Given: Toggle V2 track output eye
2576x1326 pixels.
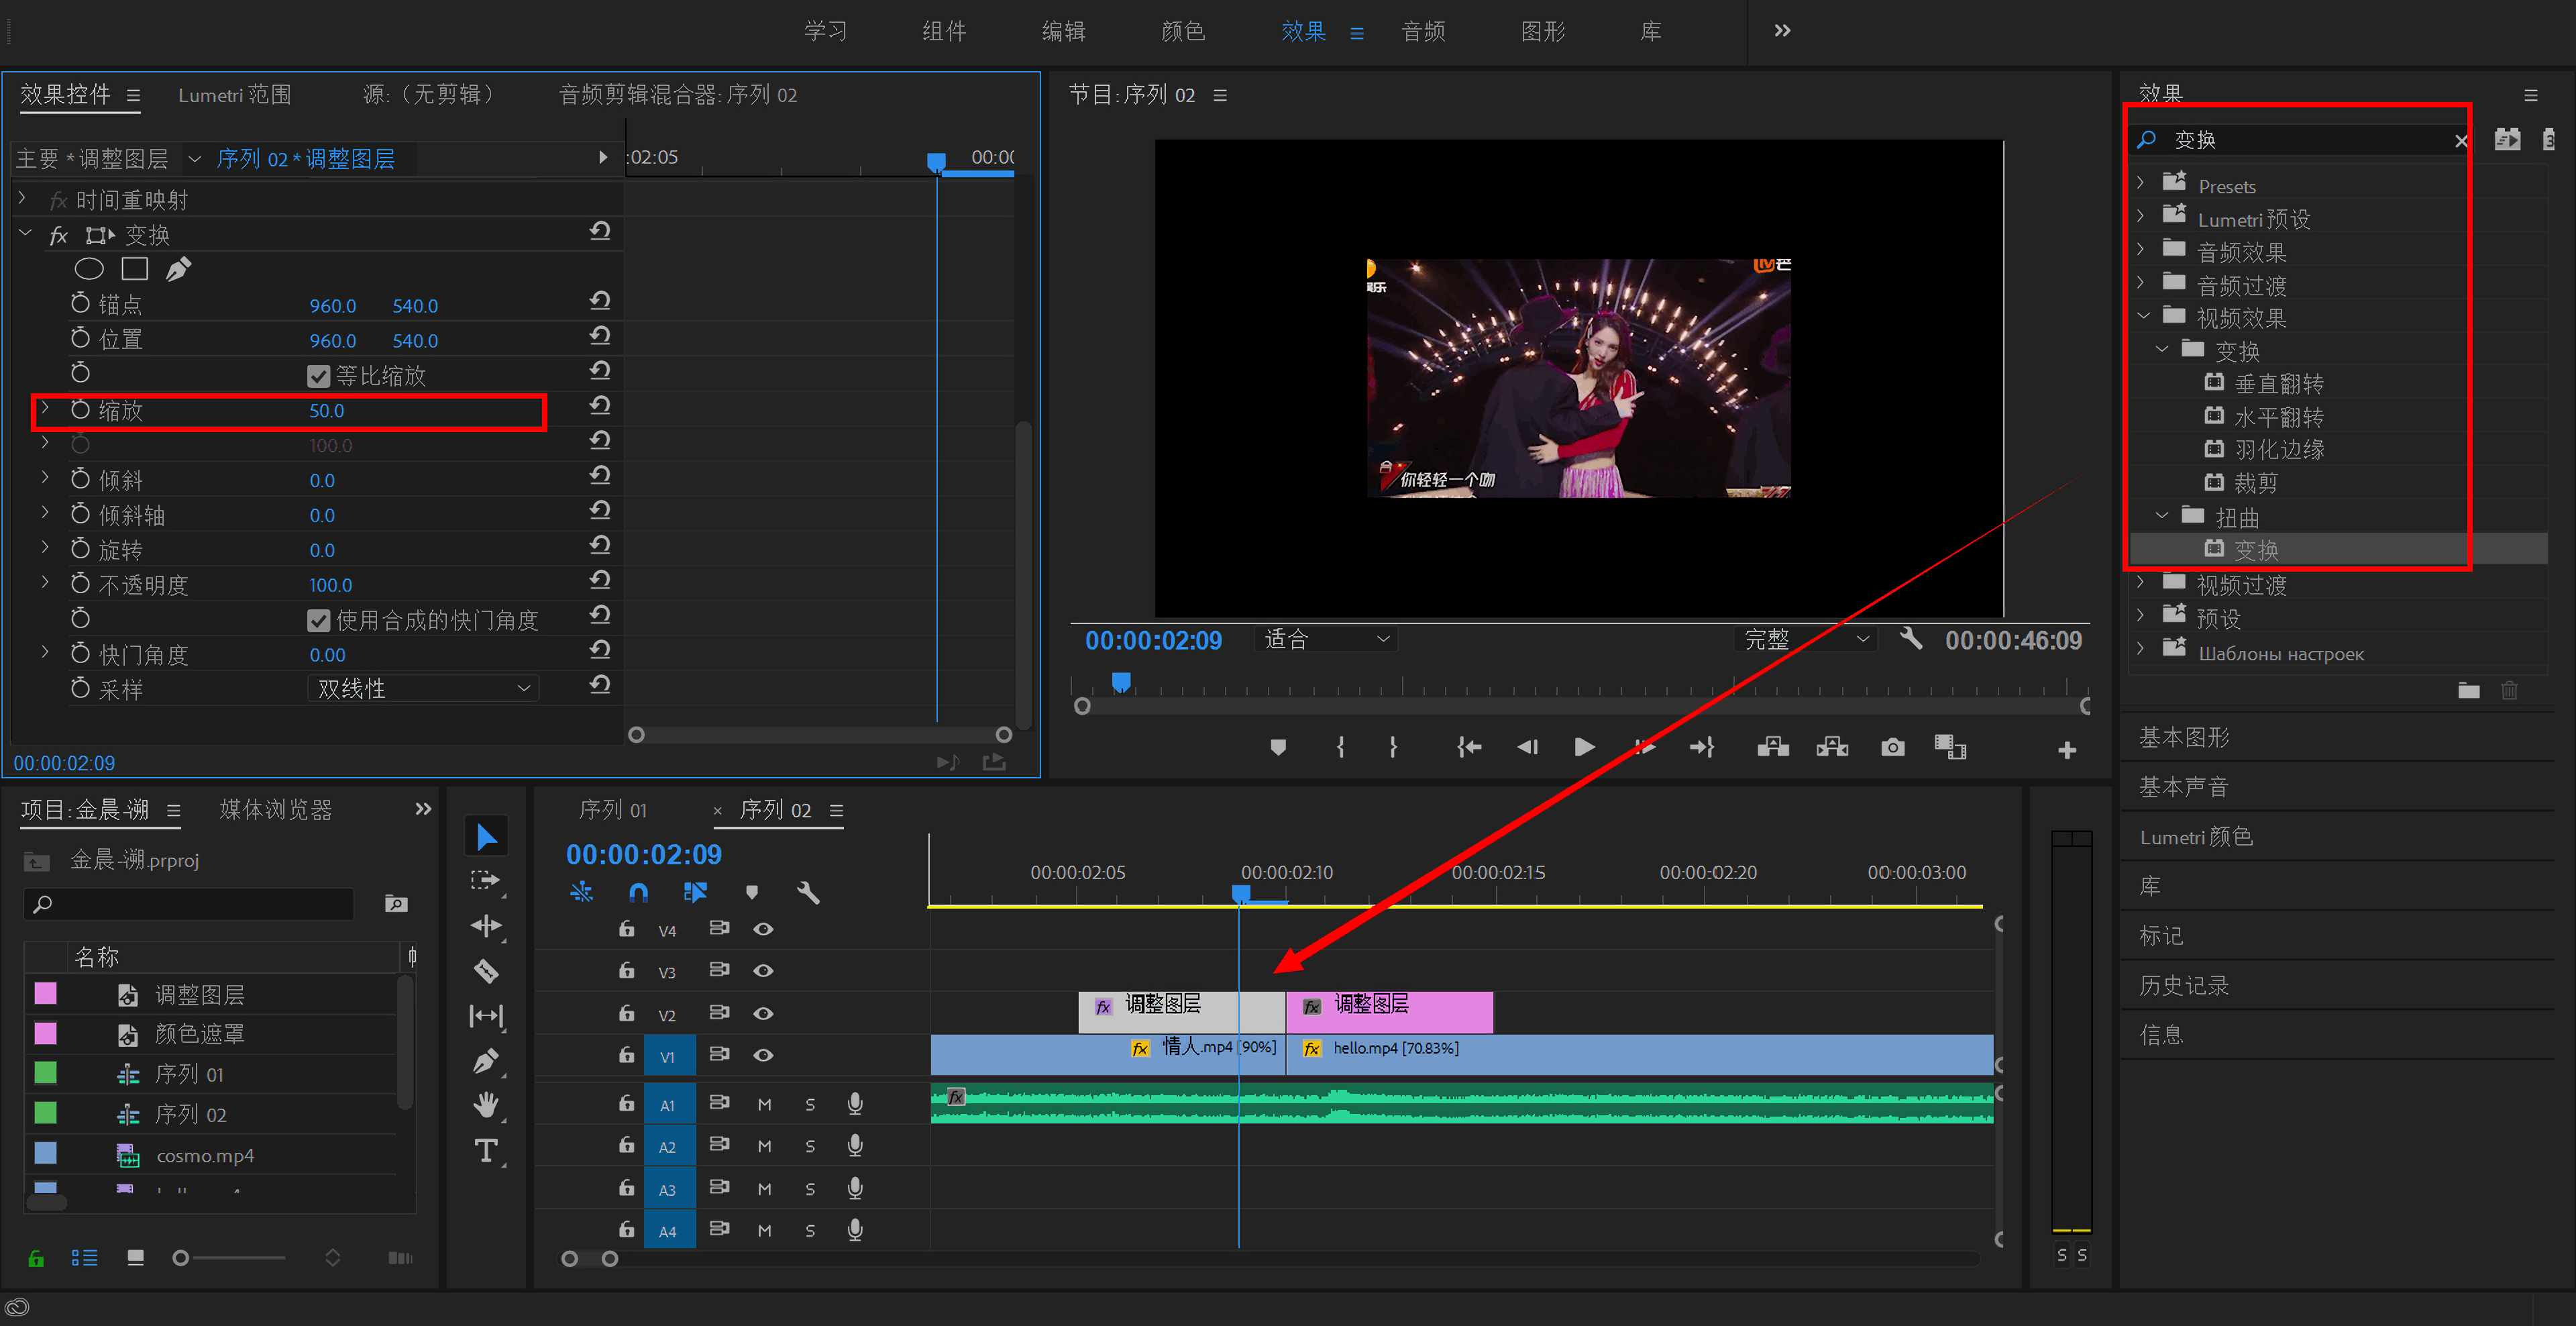Looking at the screenshot, I should tap(763, 1013).
